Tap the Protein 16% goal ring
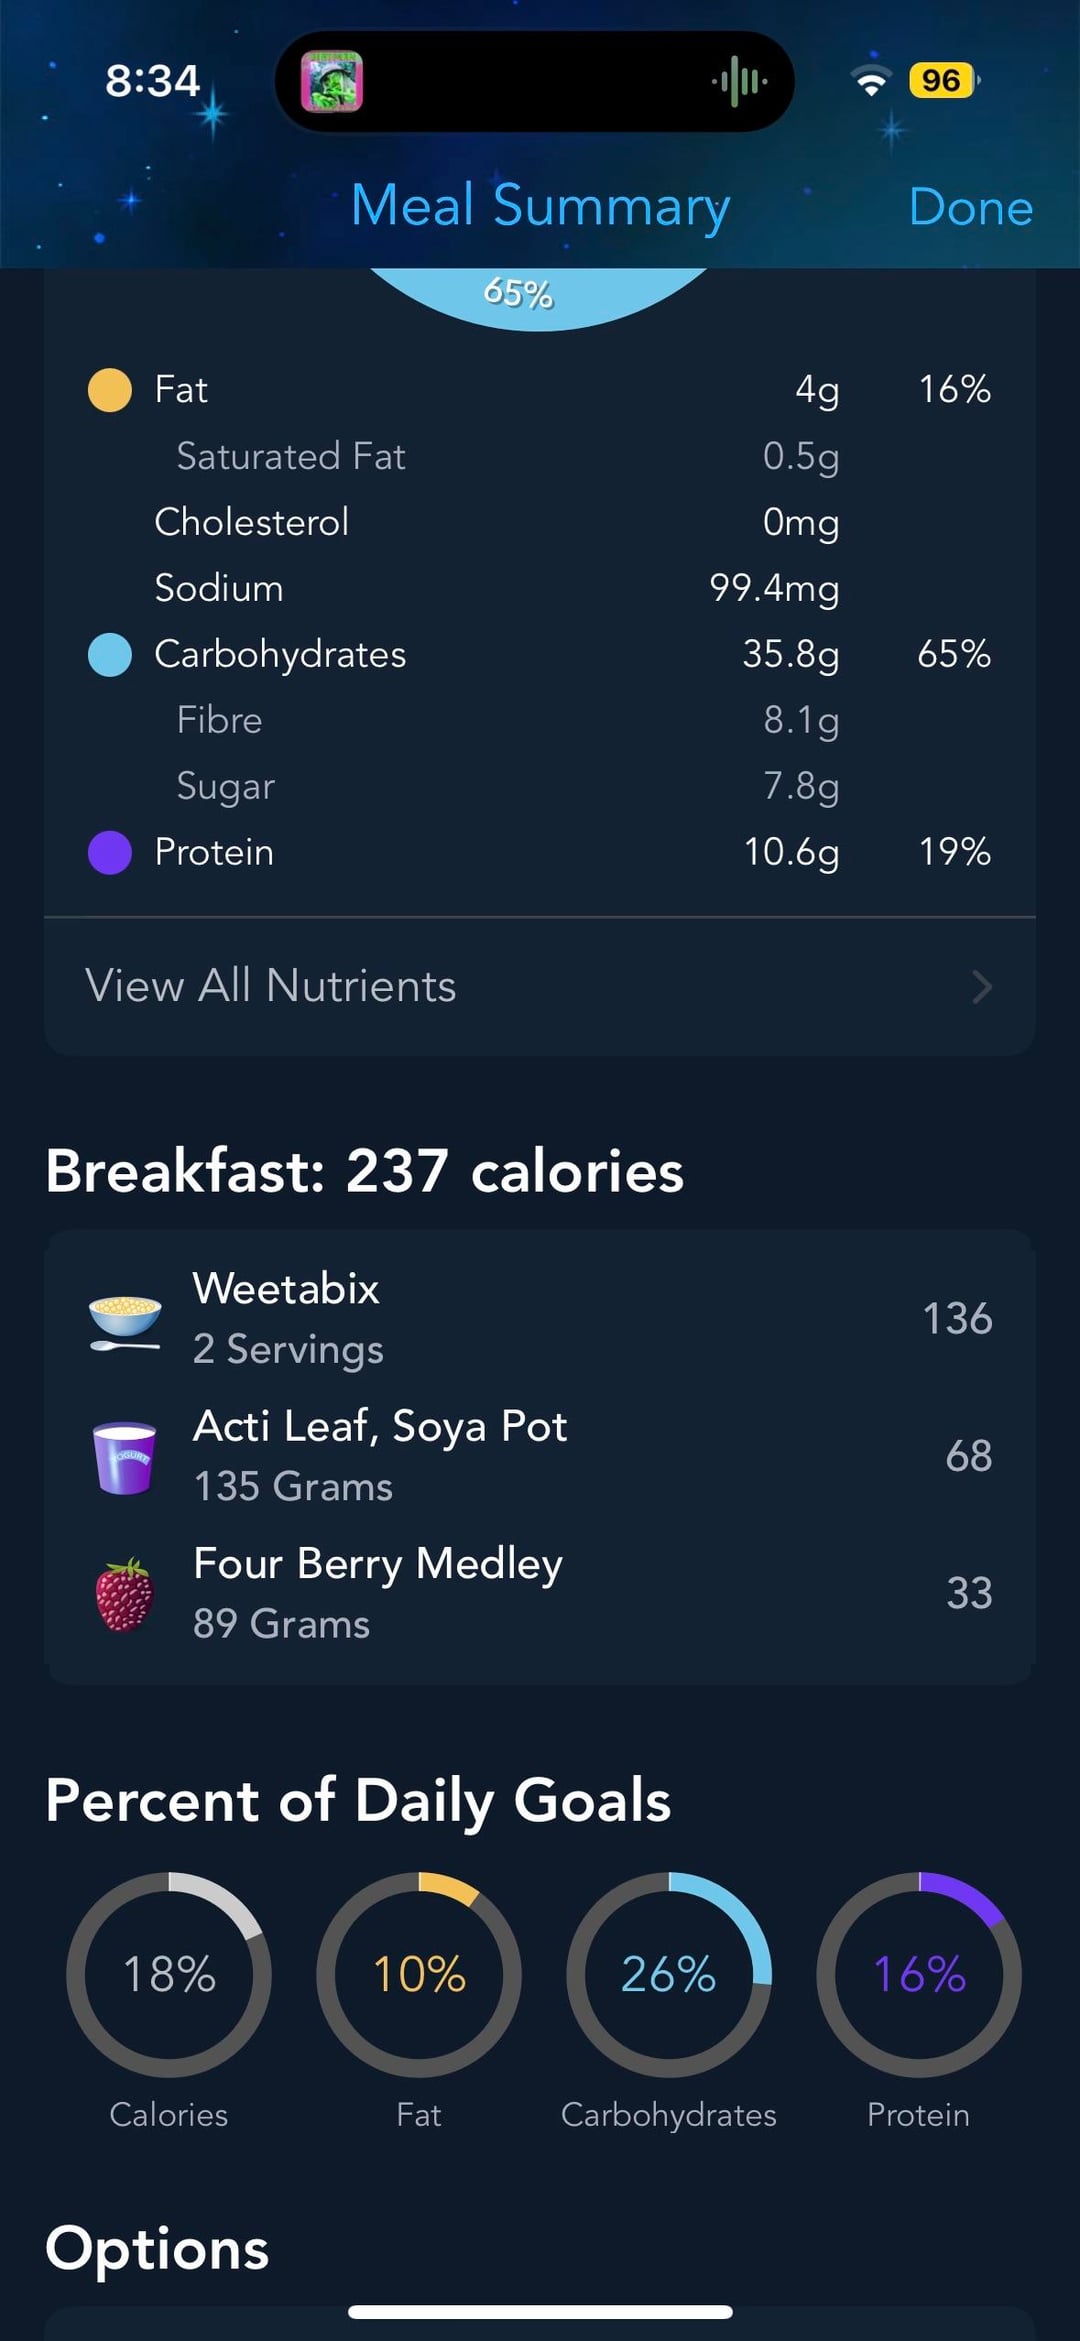Screen dimensions: 1080x2341 (919, 1975)
